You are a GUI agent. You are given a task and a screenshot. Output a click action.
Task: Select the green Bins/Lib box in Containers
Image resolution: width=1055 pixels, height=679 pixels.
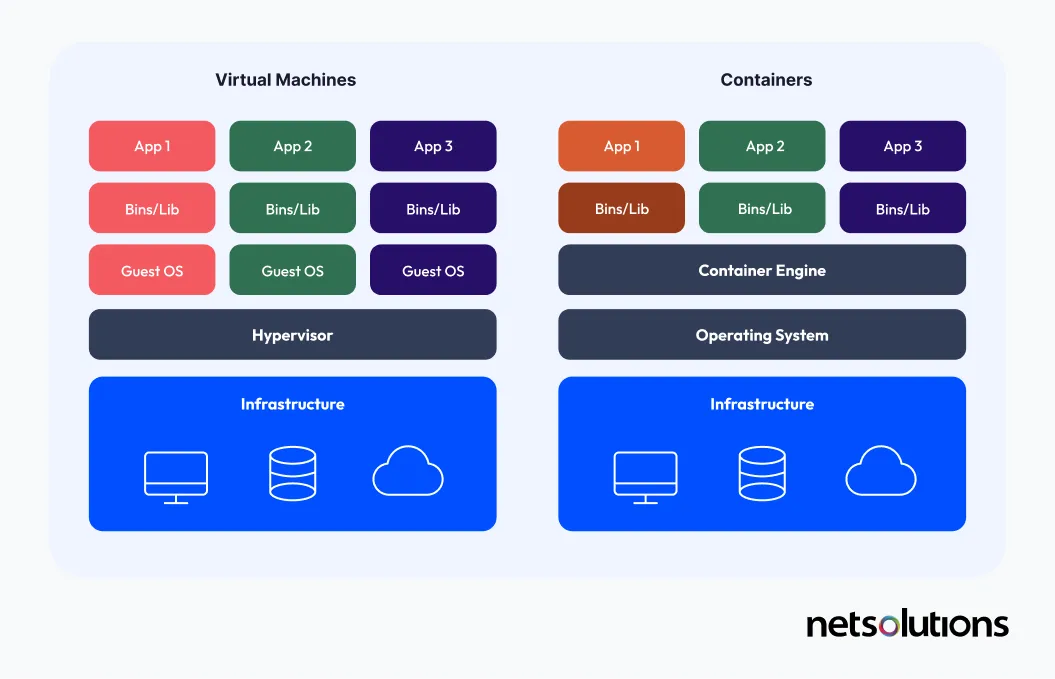762,208
